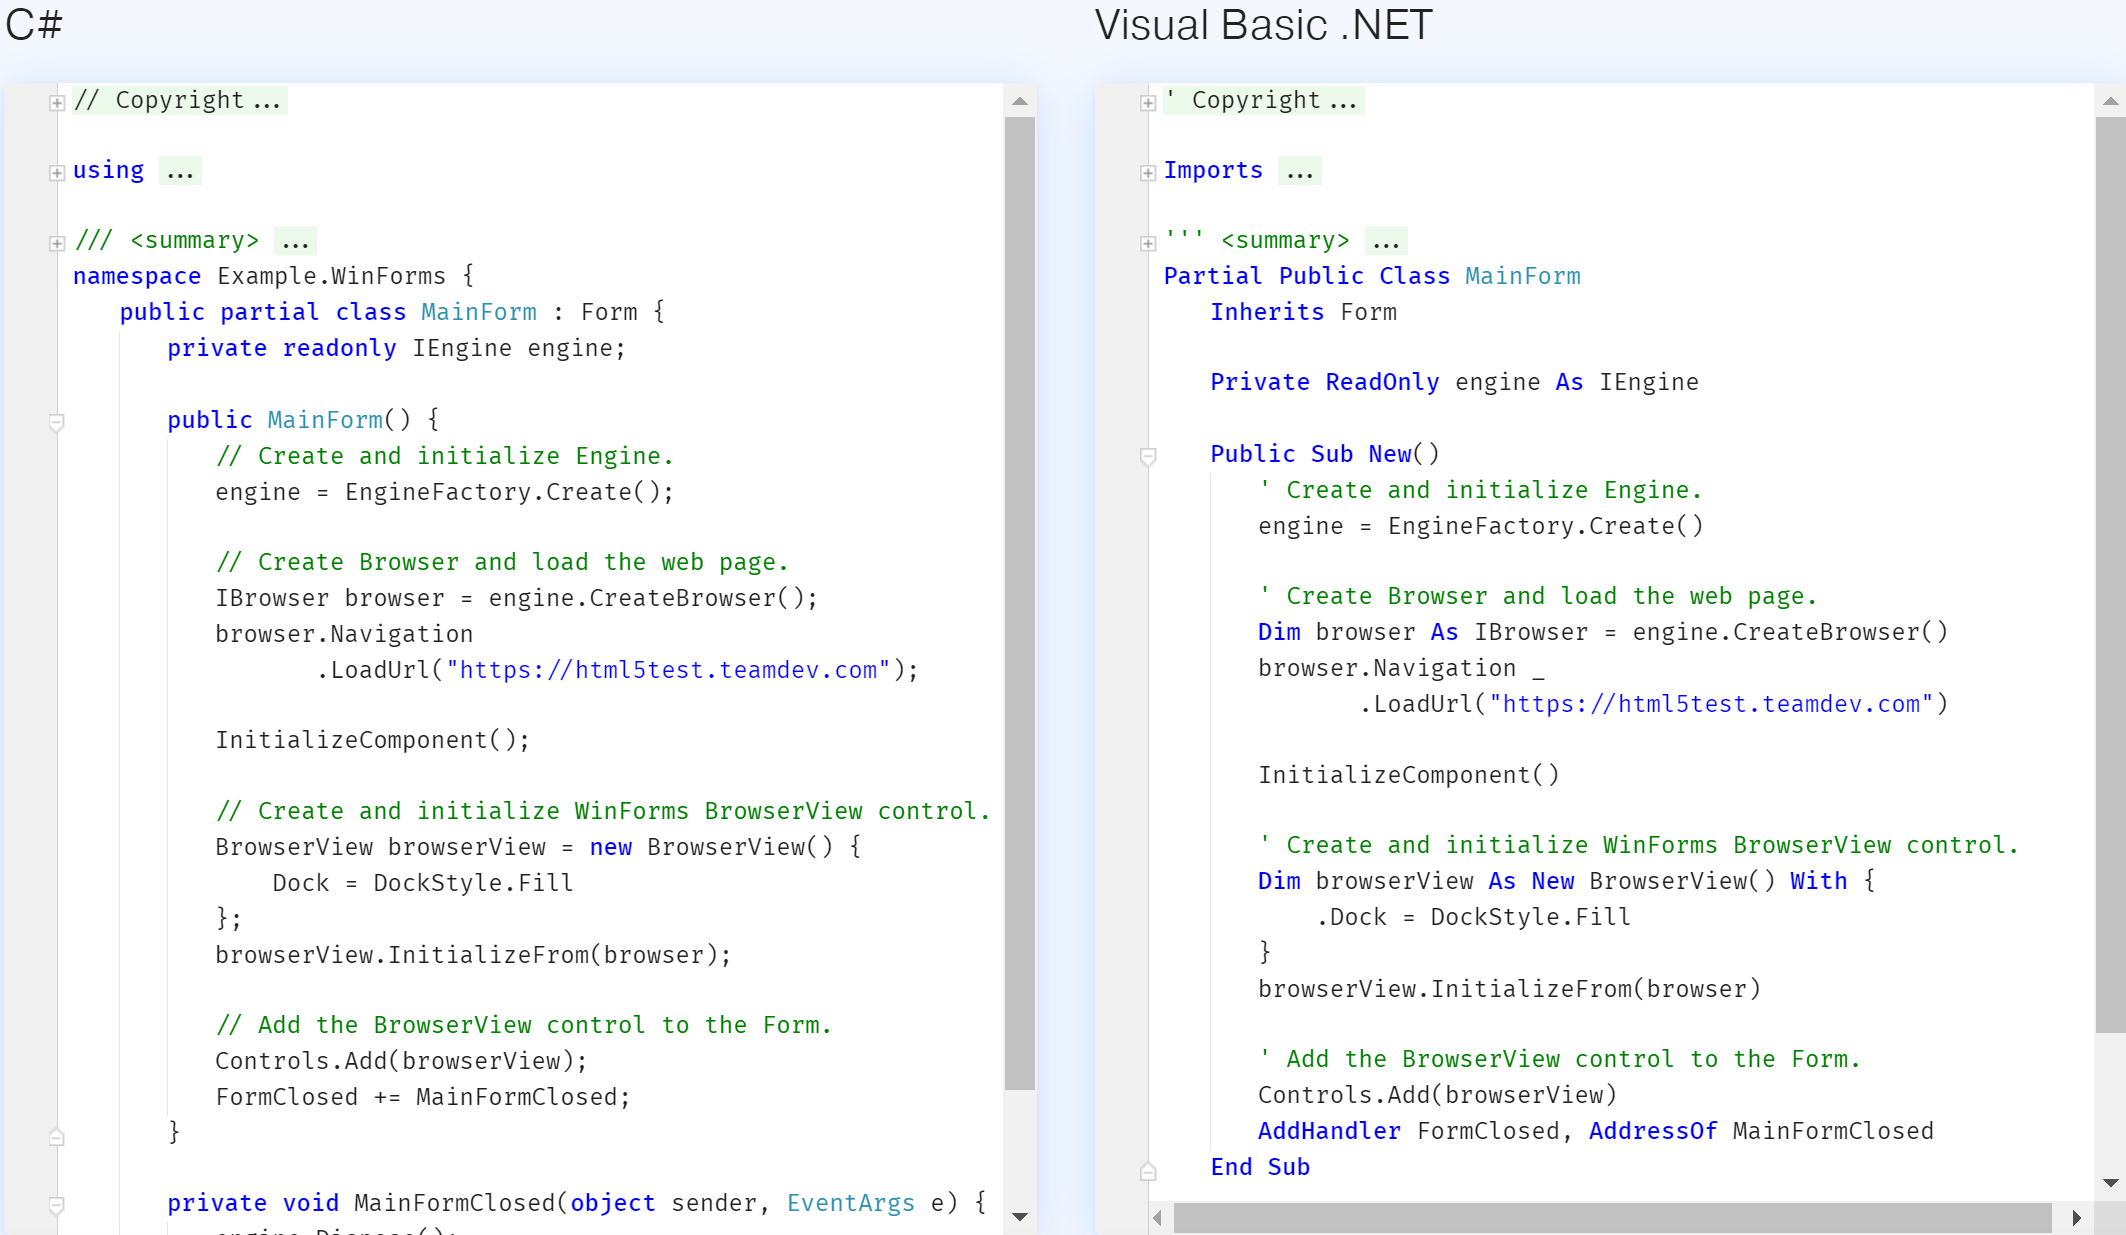Collapse the MainFormClosed method in C#
Image resolution: width=2126 pixels, height=1235 pixels.
pos(57,1205)
